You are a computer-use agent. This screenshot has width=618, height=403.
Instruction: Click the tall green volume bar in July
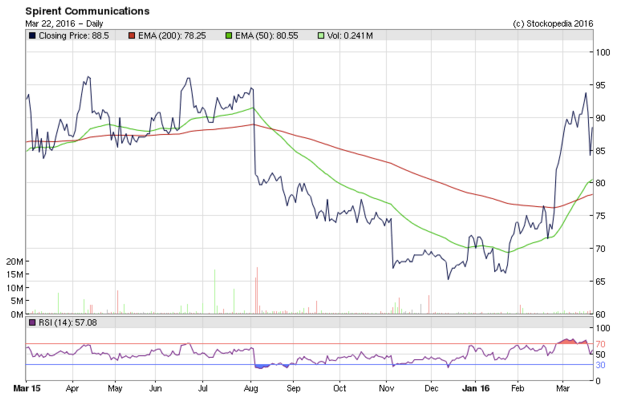(215, 292)
